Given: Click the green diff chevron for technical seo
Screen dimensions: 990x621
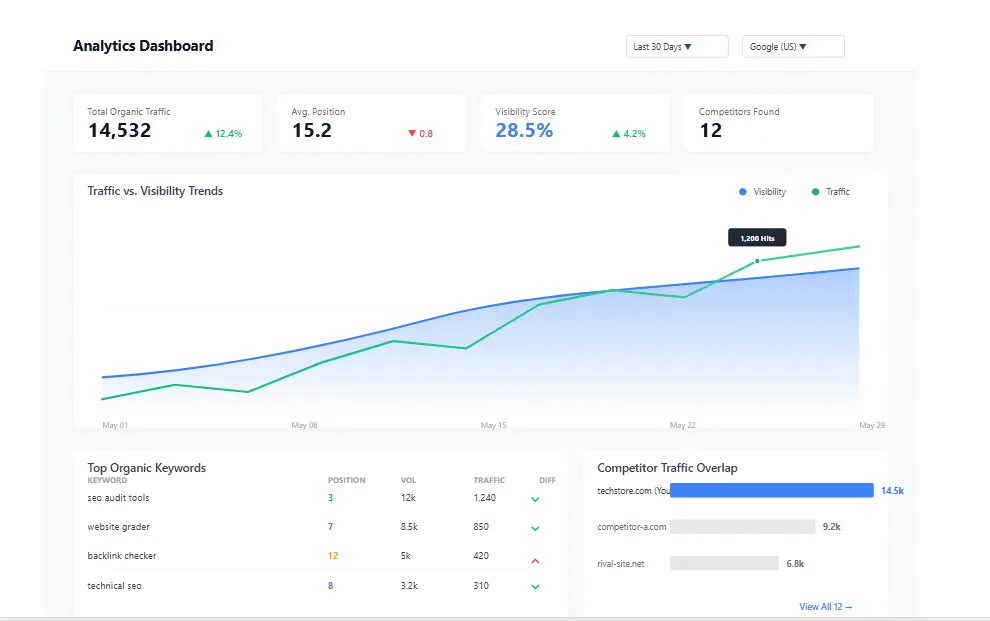Looking at the screenshot, I should click(535, 586).
